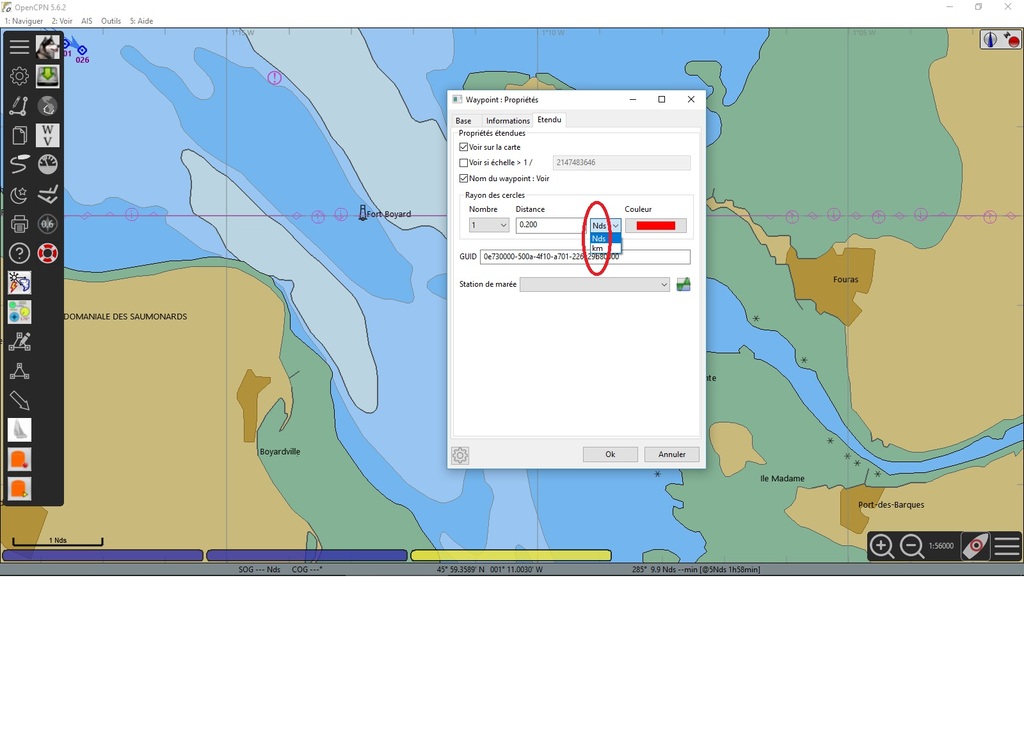This screenshot has height=731, width=1024.
Task: Click the GPS status icon at top right
Action: (x=1011, y=41)
